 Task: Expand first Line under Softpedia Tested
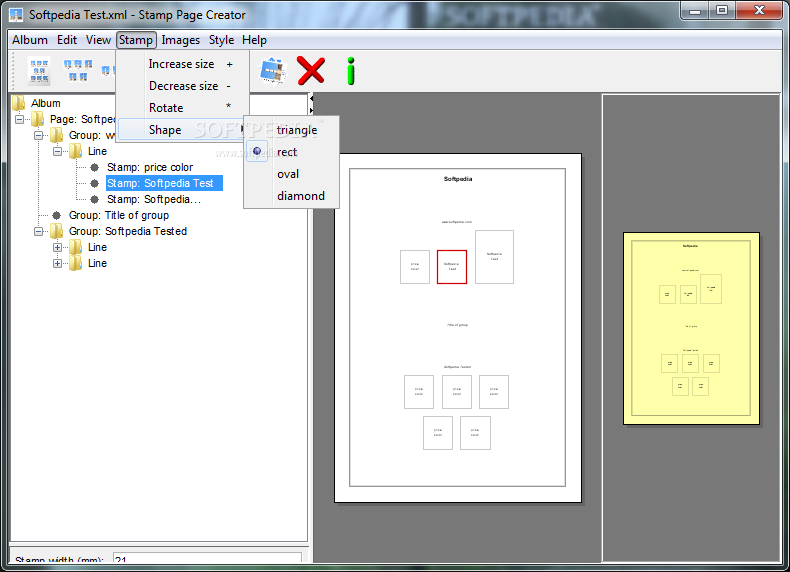pyautogui.click(x=57, y=247)
